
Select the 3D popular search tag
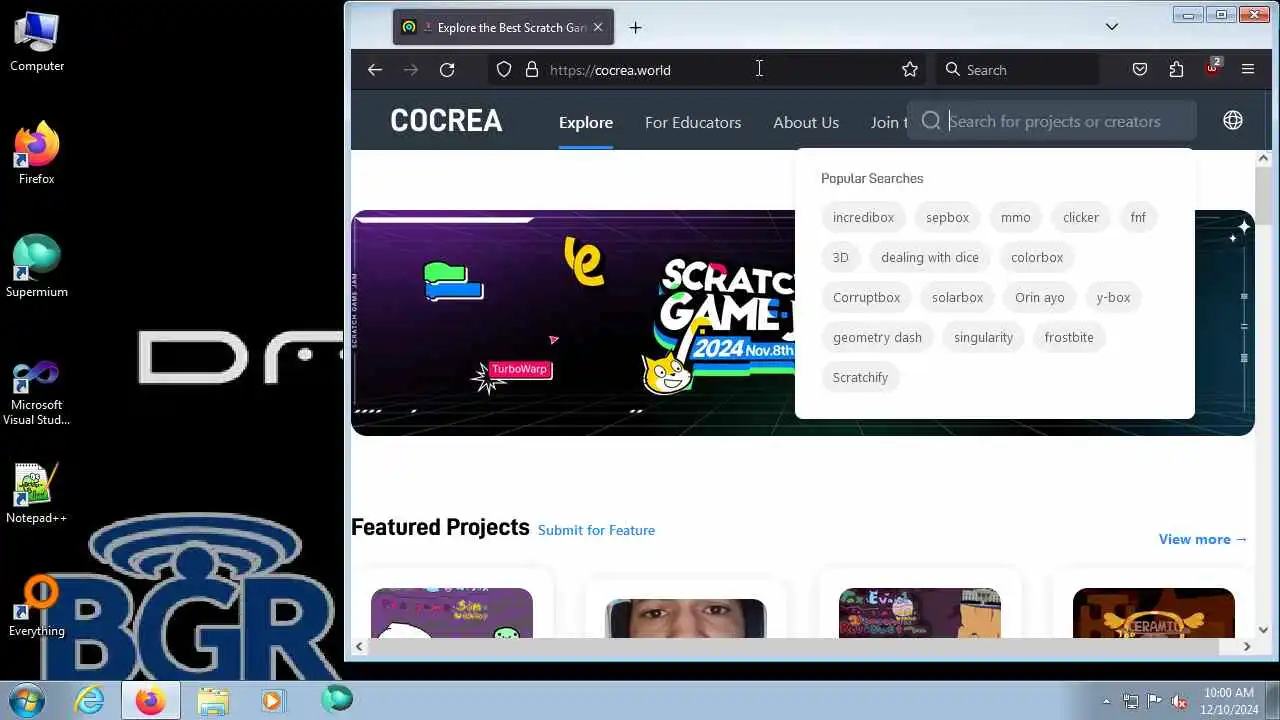coord(841,257)
